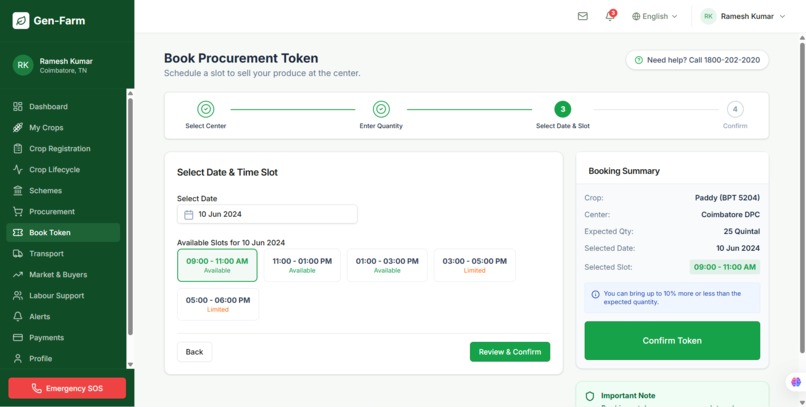
Task: Click step 1 Select Center circle
Action: coord(206,109)
